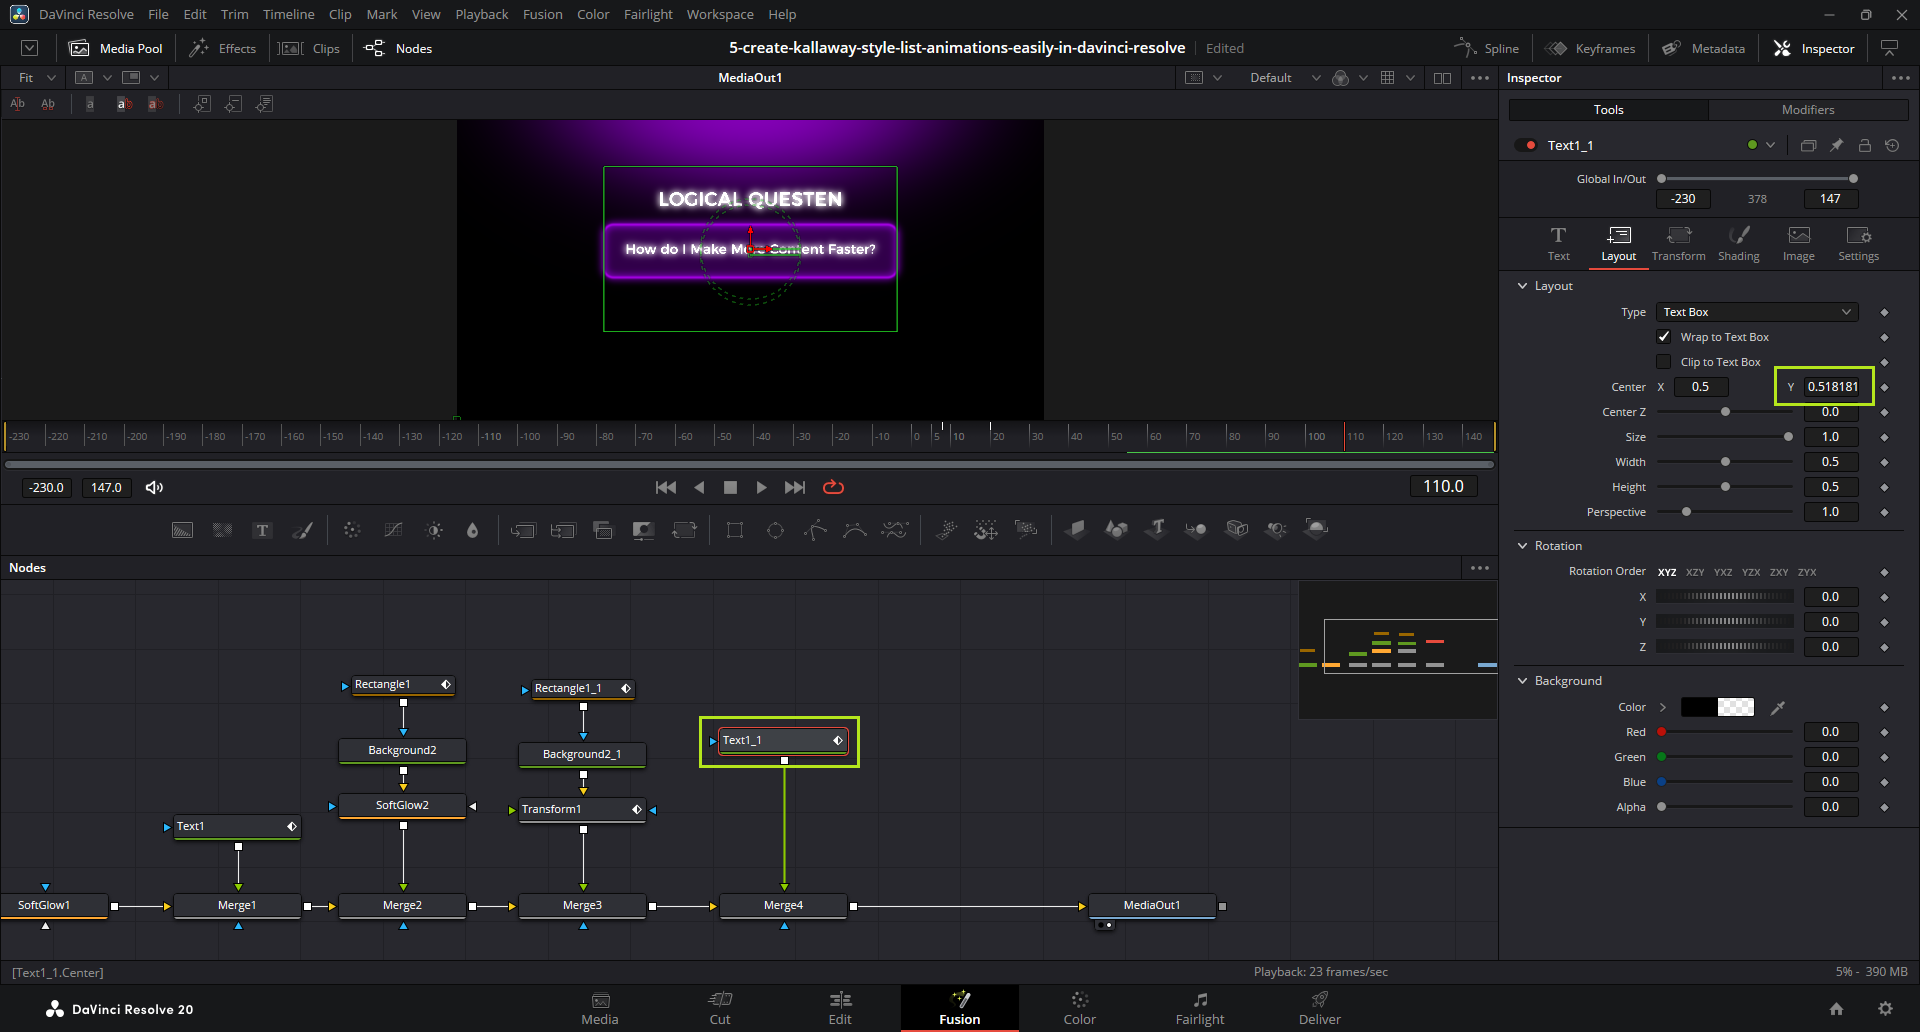Enable Clip to Text Box checkbox
The width and height of the screenshot is (1920, 1032).
[x=1664, y=362]
